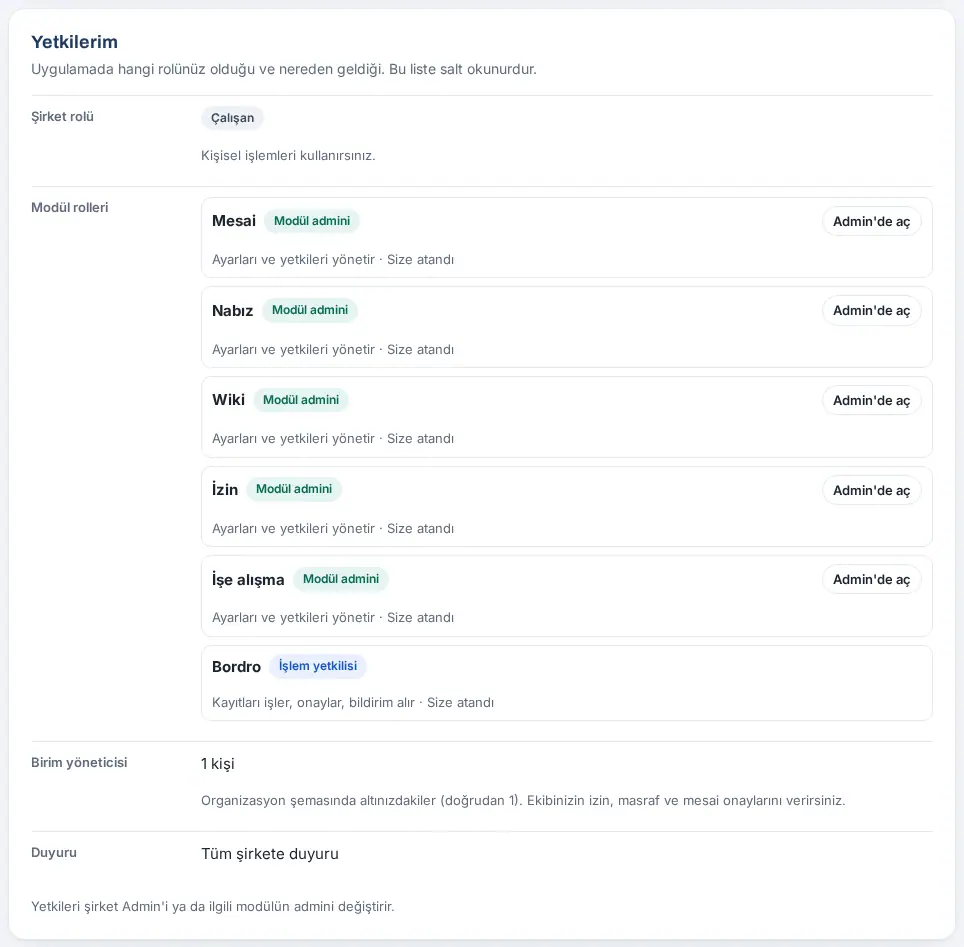
Task: Open Mesai module in Admin
Action: point(871,221)
